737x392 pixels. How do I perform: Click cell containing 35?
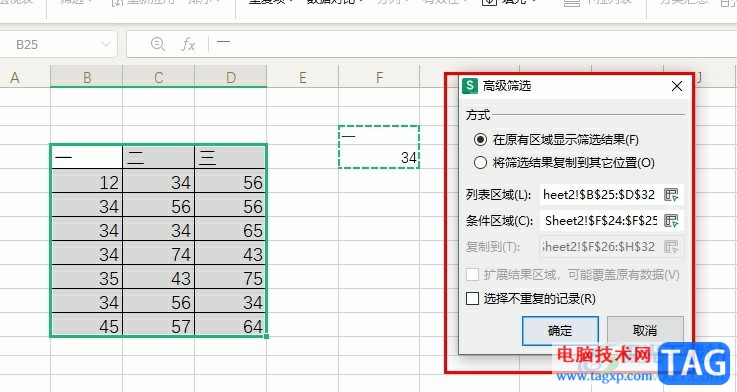point(86,277)
